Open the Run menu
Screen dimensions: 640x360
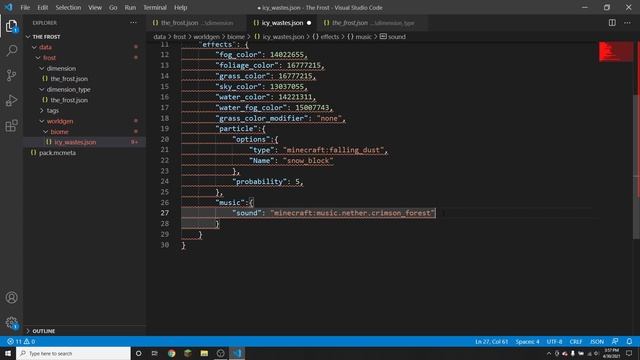[130, 7]
